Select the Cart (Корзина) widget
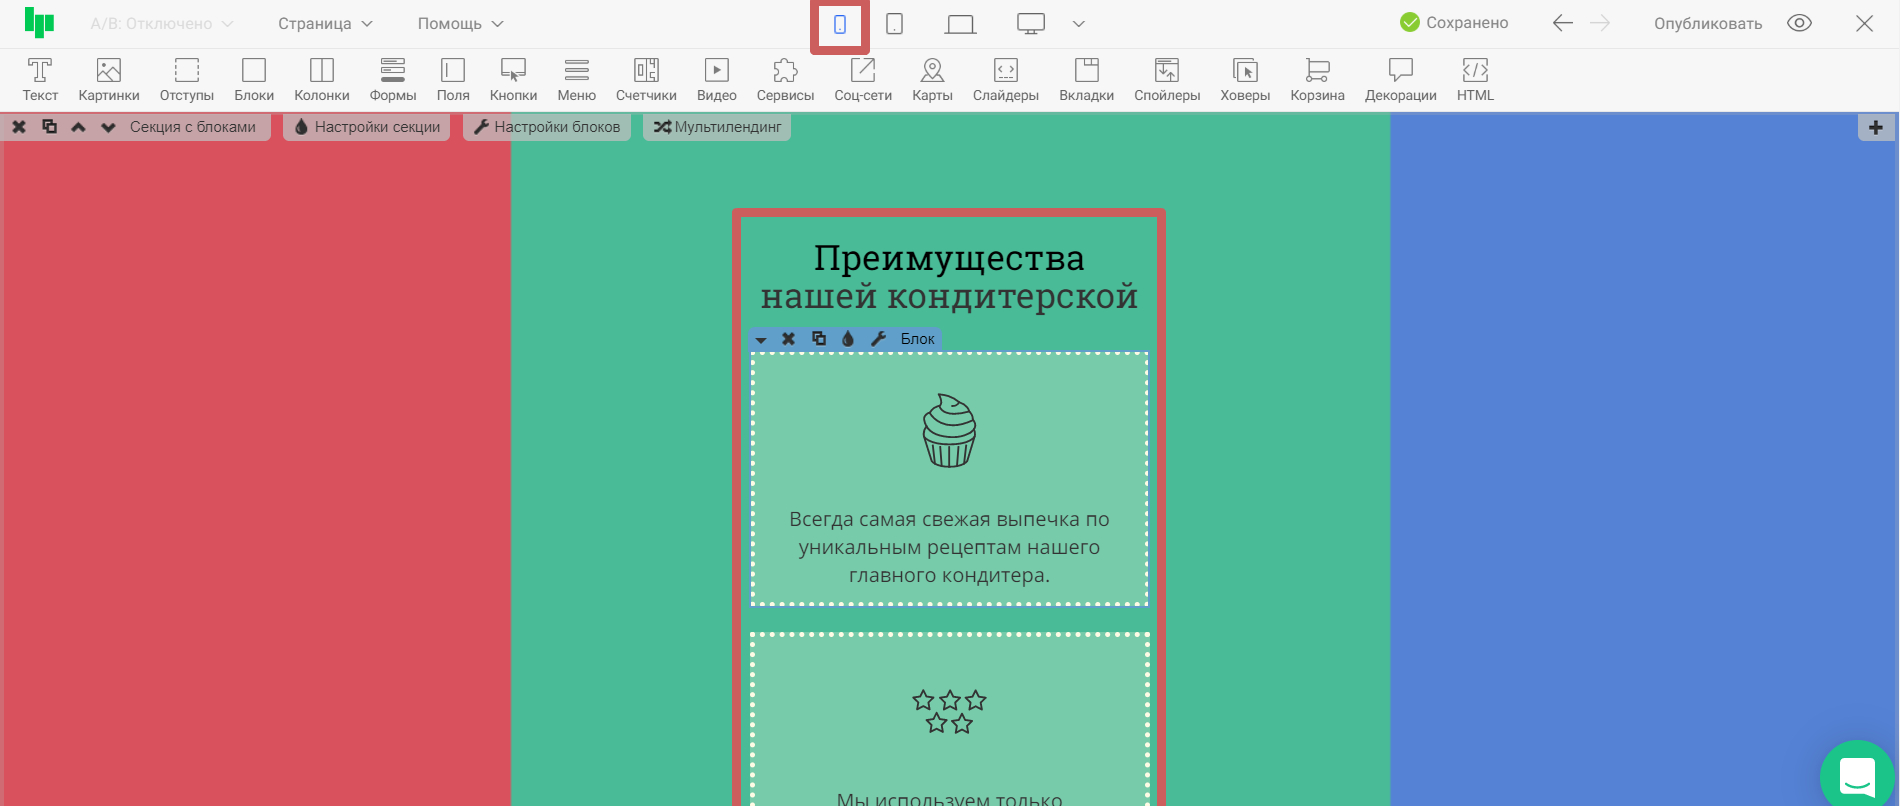 [1317, 80]
